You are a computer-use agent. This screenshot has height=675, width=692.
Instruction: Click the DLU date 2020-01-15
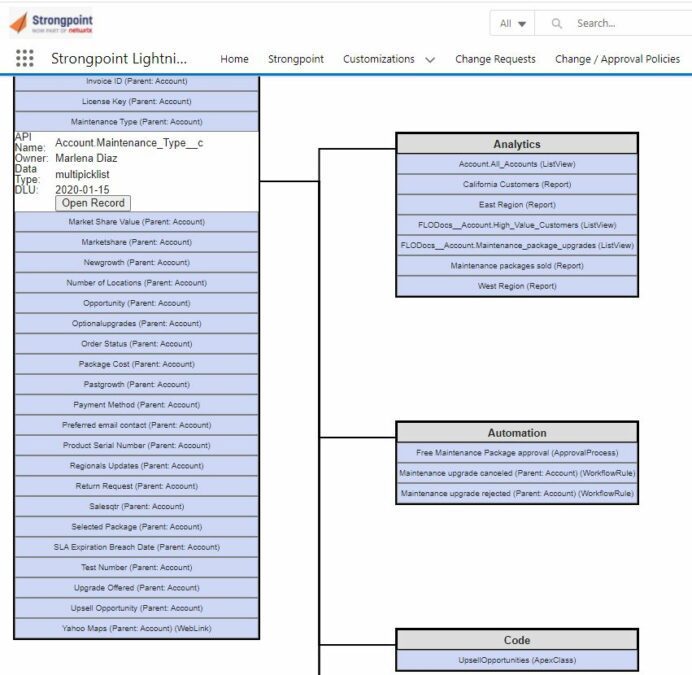(x=82, y=190)
